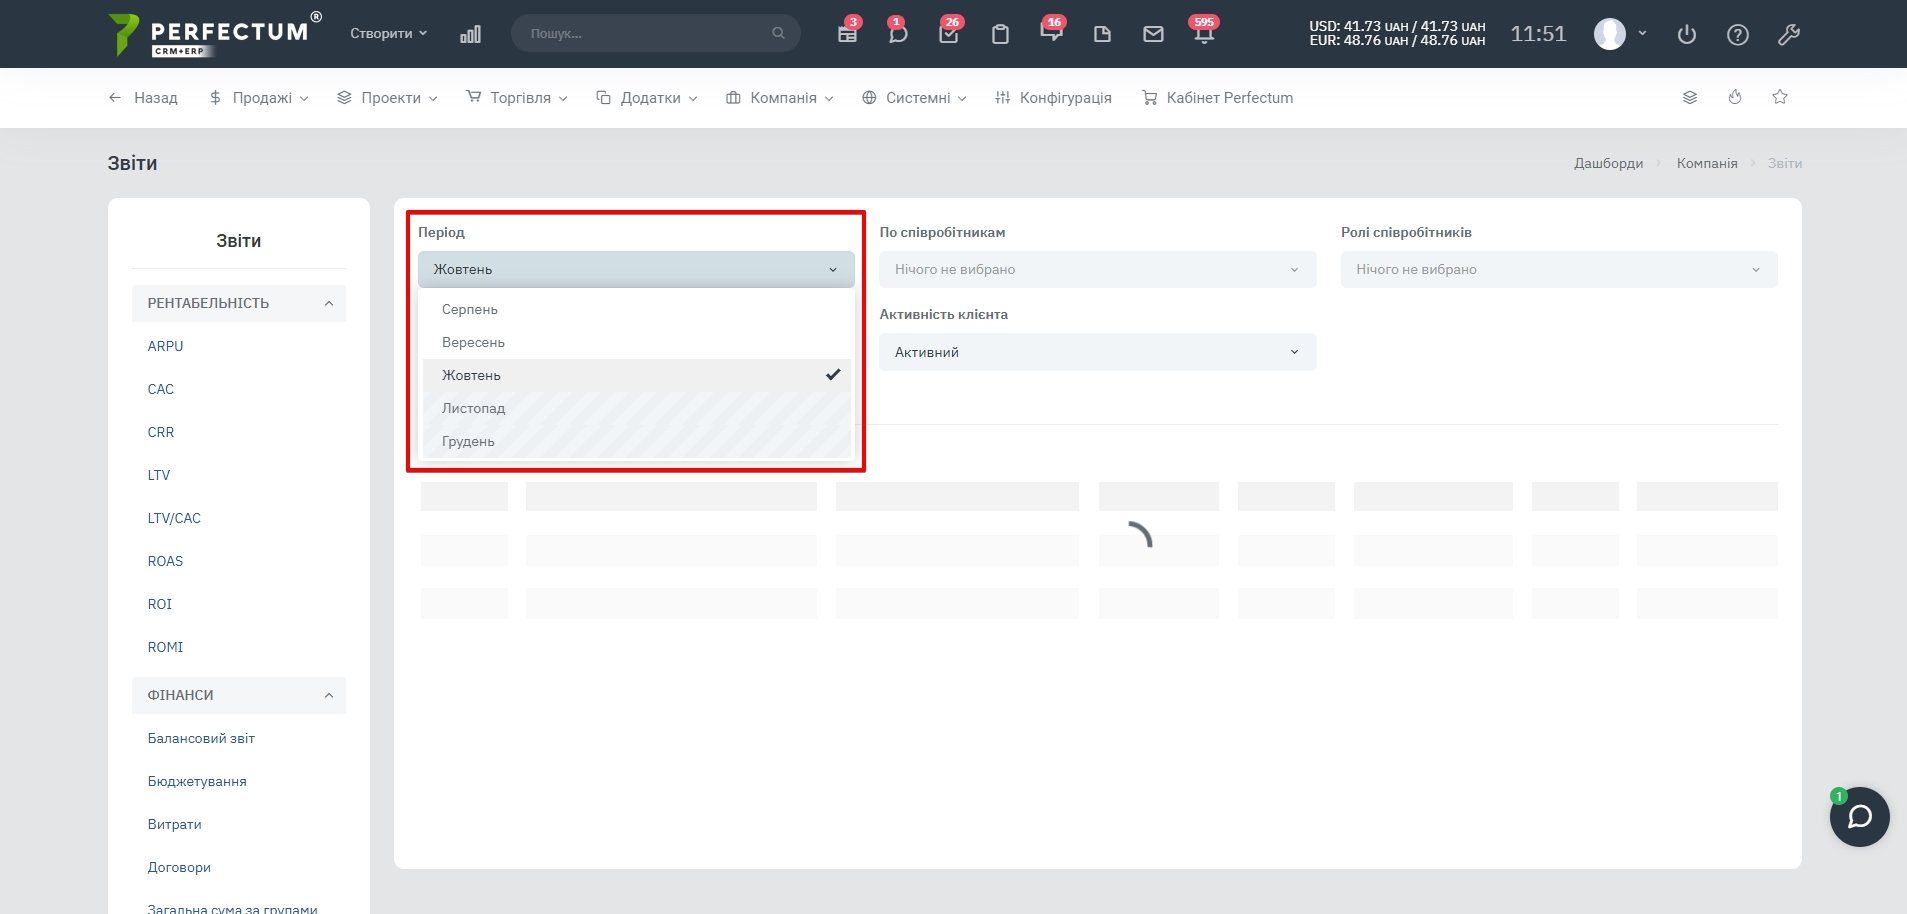Open the live chat bubble widget
This screenshot has width=1907, height=914.
point(1859,817)
